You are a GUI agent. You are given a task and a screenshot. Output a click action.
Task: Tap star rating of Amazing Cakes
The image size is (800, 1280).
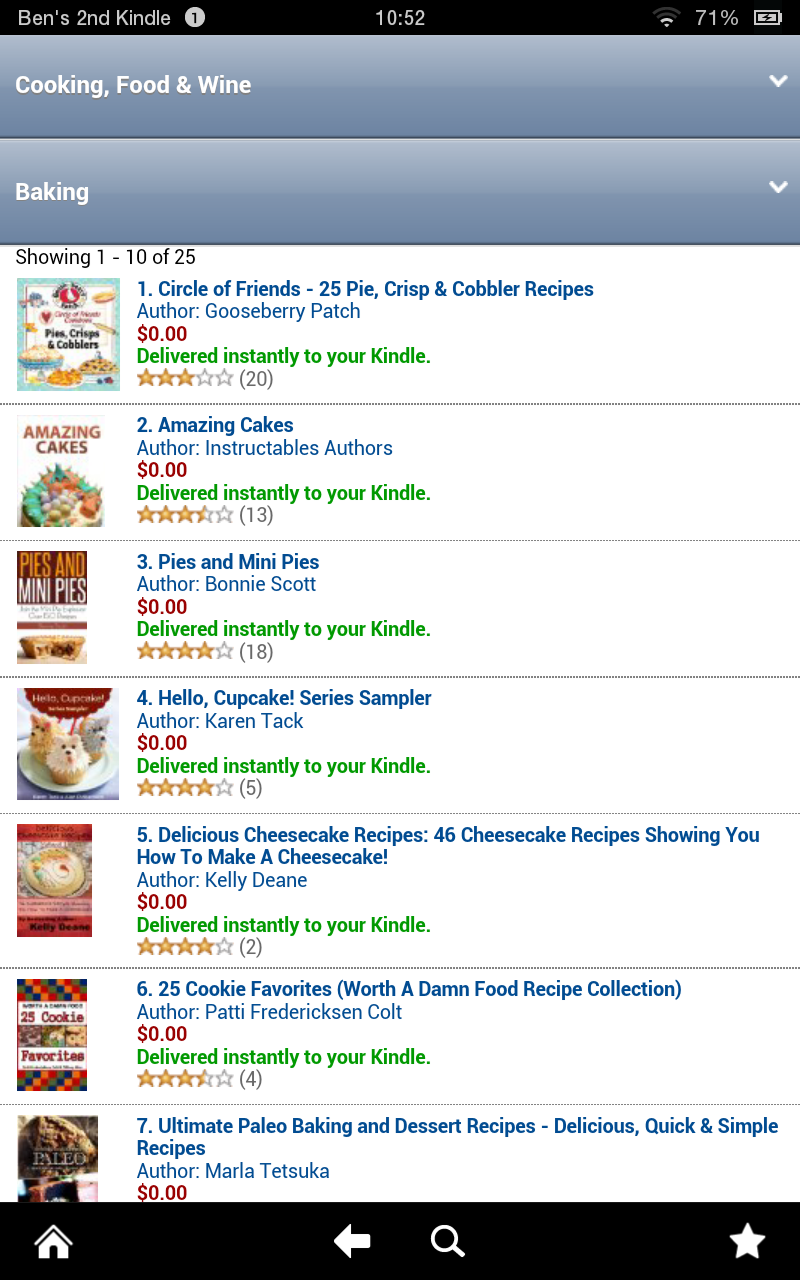185,515
